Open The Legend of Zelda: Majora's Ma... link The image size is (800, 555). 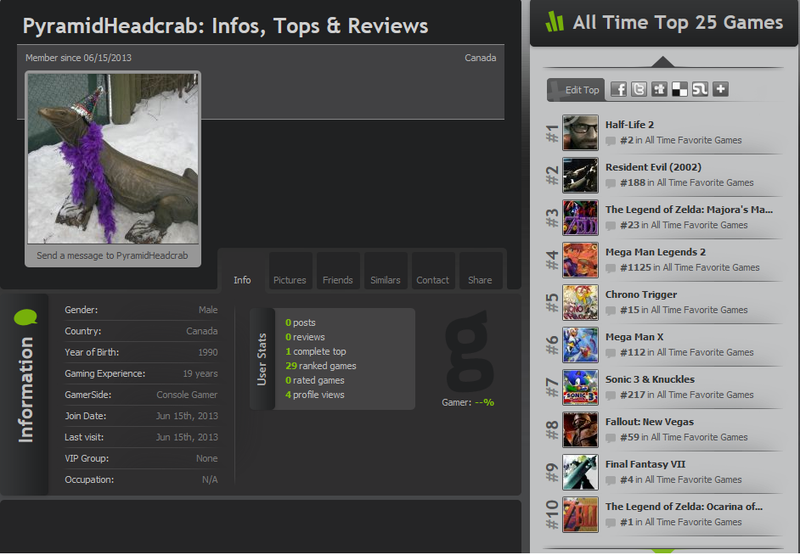pos(689,209)
